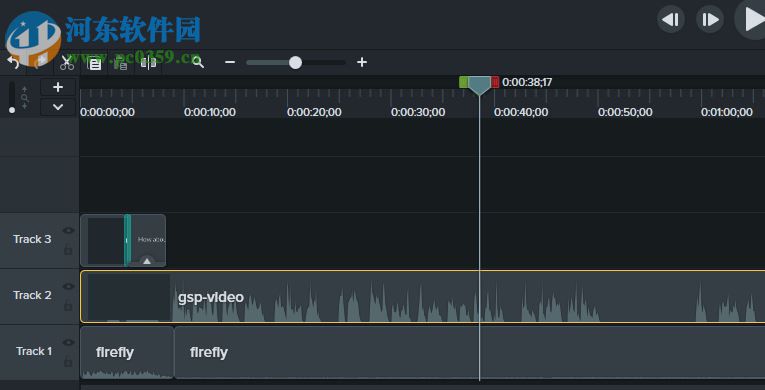Select the first firefly clip on Track 1
The image size is (765, 390).
(127, 352)
